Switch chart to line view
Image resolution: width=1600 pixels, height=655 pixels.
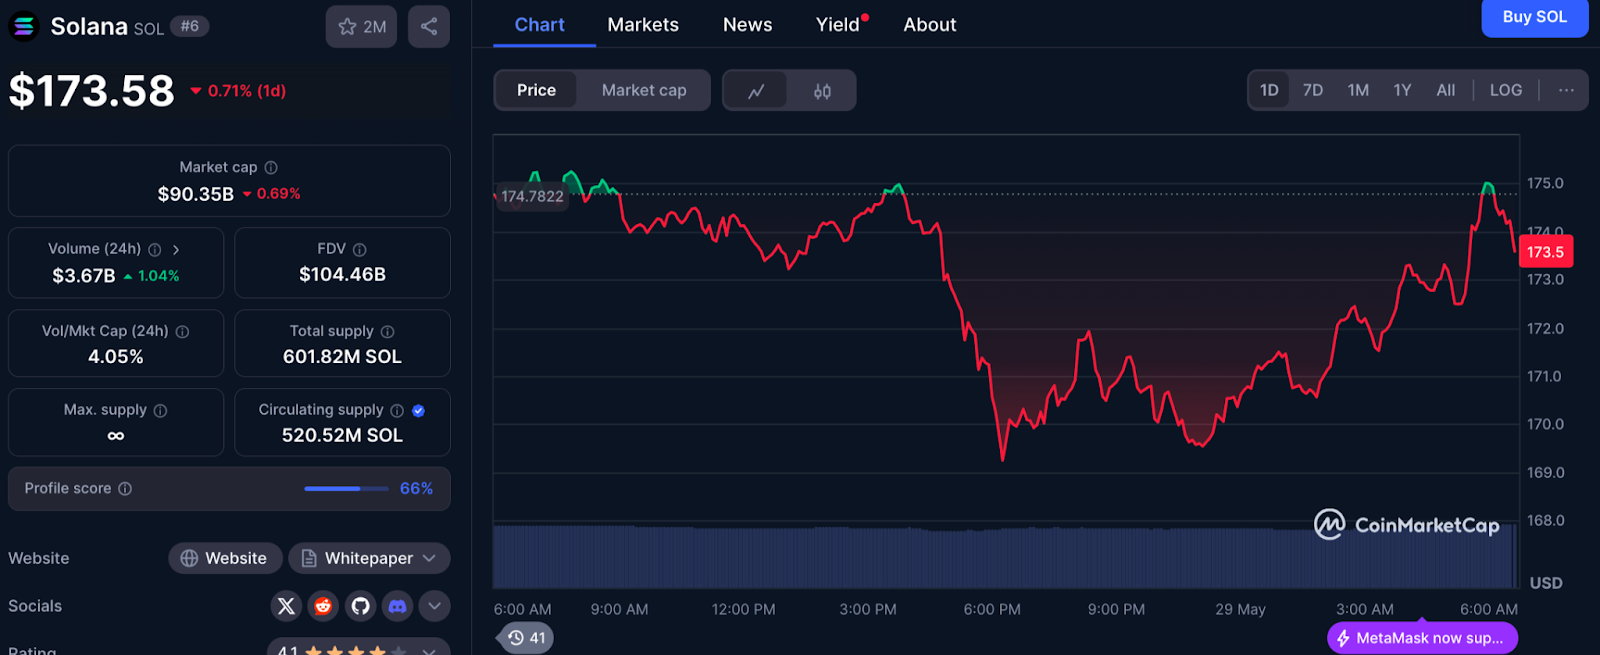(756, 91)
